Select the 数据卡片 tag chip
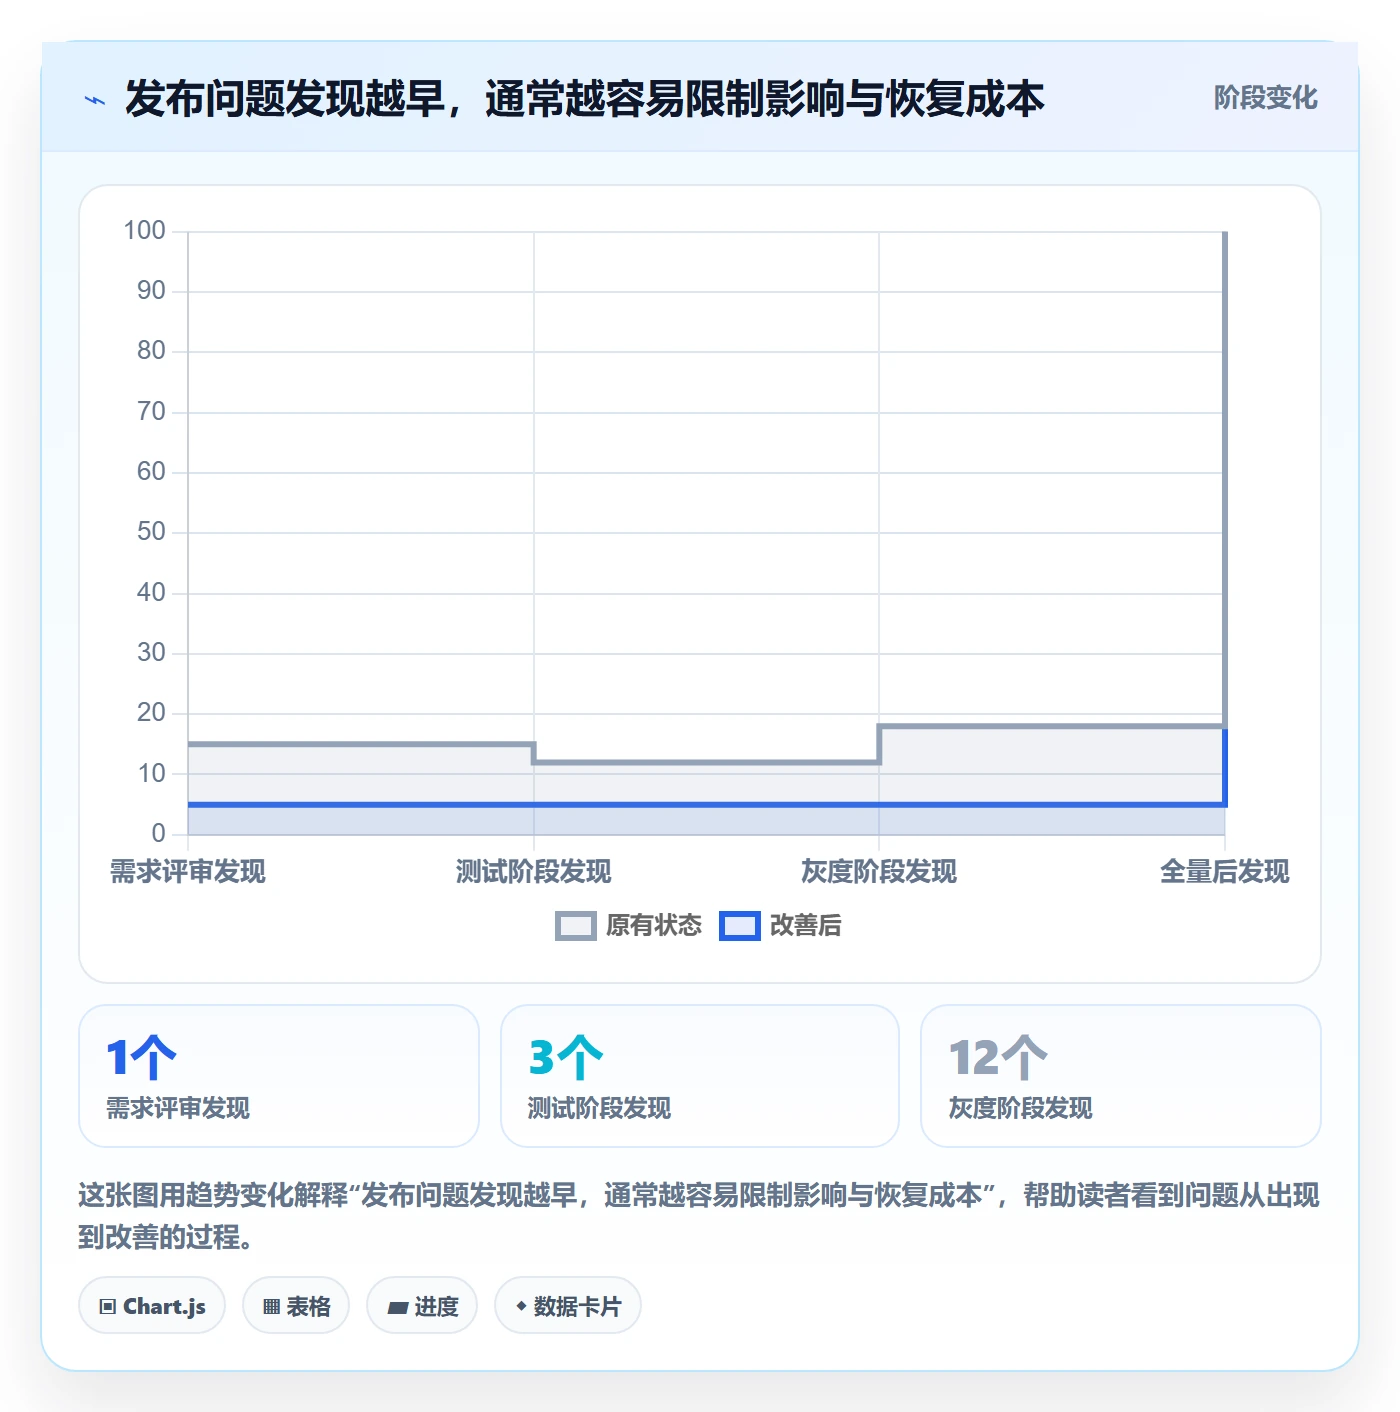1400x1412 pixels. [568, 1306]
